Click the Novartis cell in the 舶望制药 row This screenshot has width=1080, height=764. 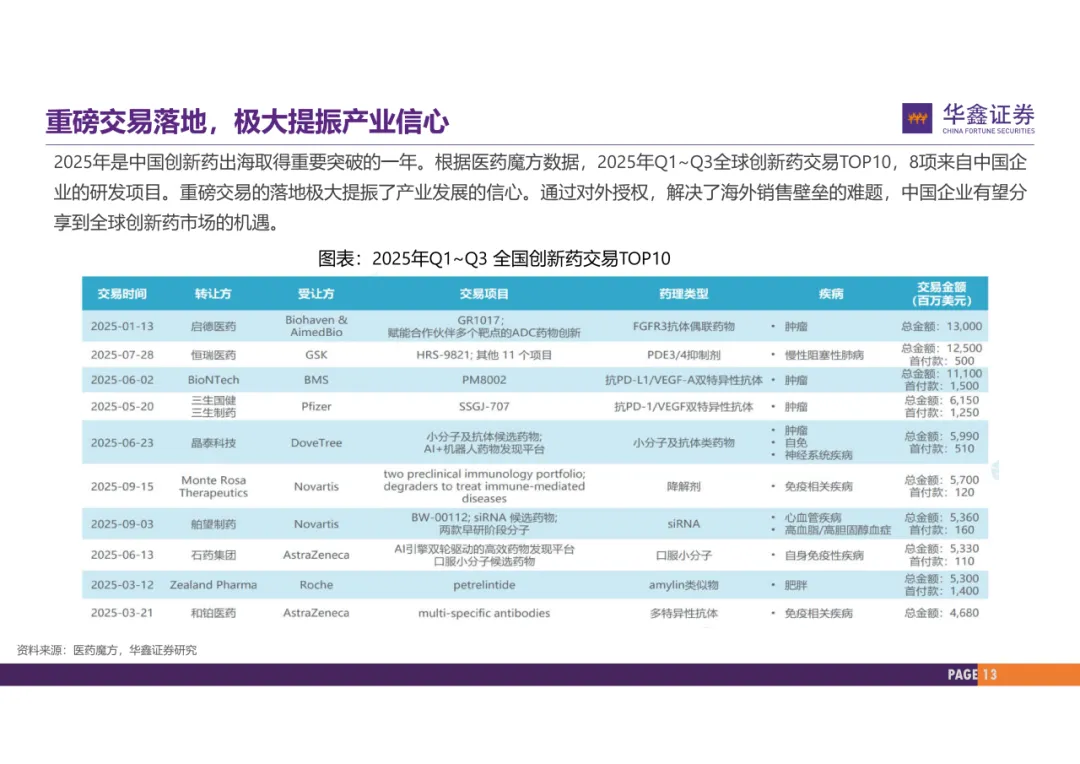click(316, 524)
